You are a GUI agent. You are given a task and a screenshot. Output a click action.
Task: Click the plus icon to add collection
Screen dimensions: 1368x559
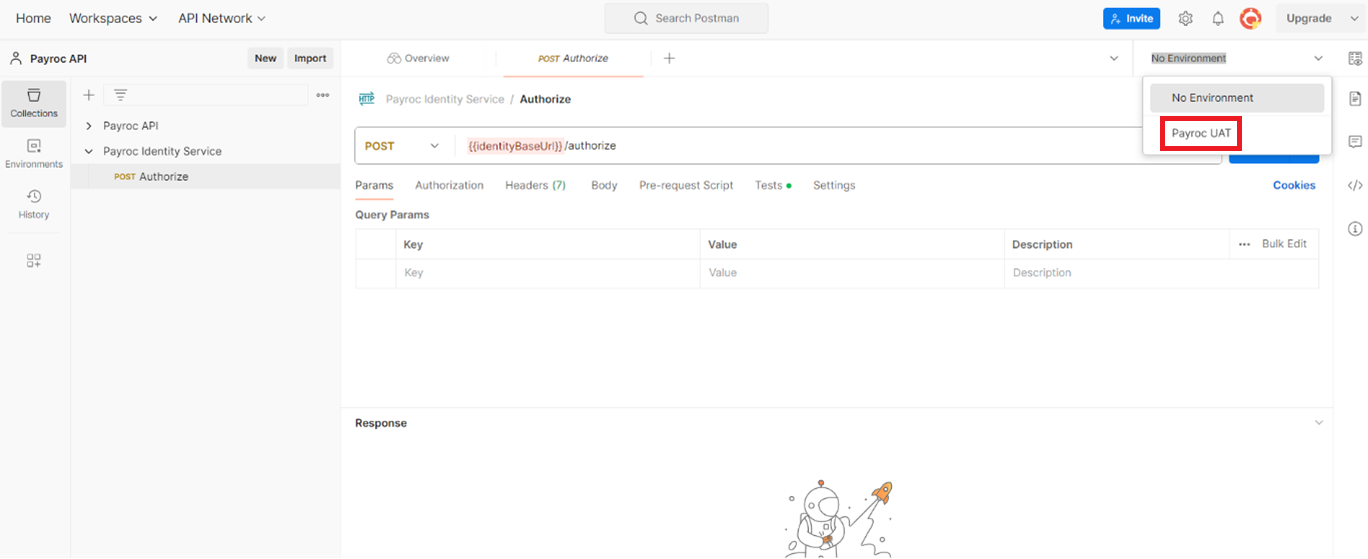coord(89,95)
